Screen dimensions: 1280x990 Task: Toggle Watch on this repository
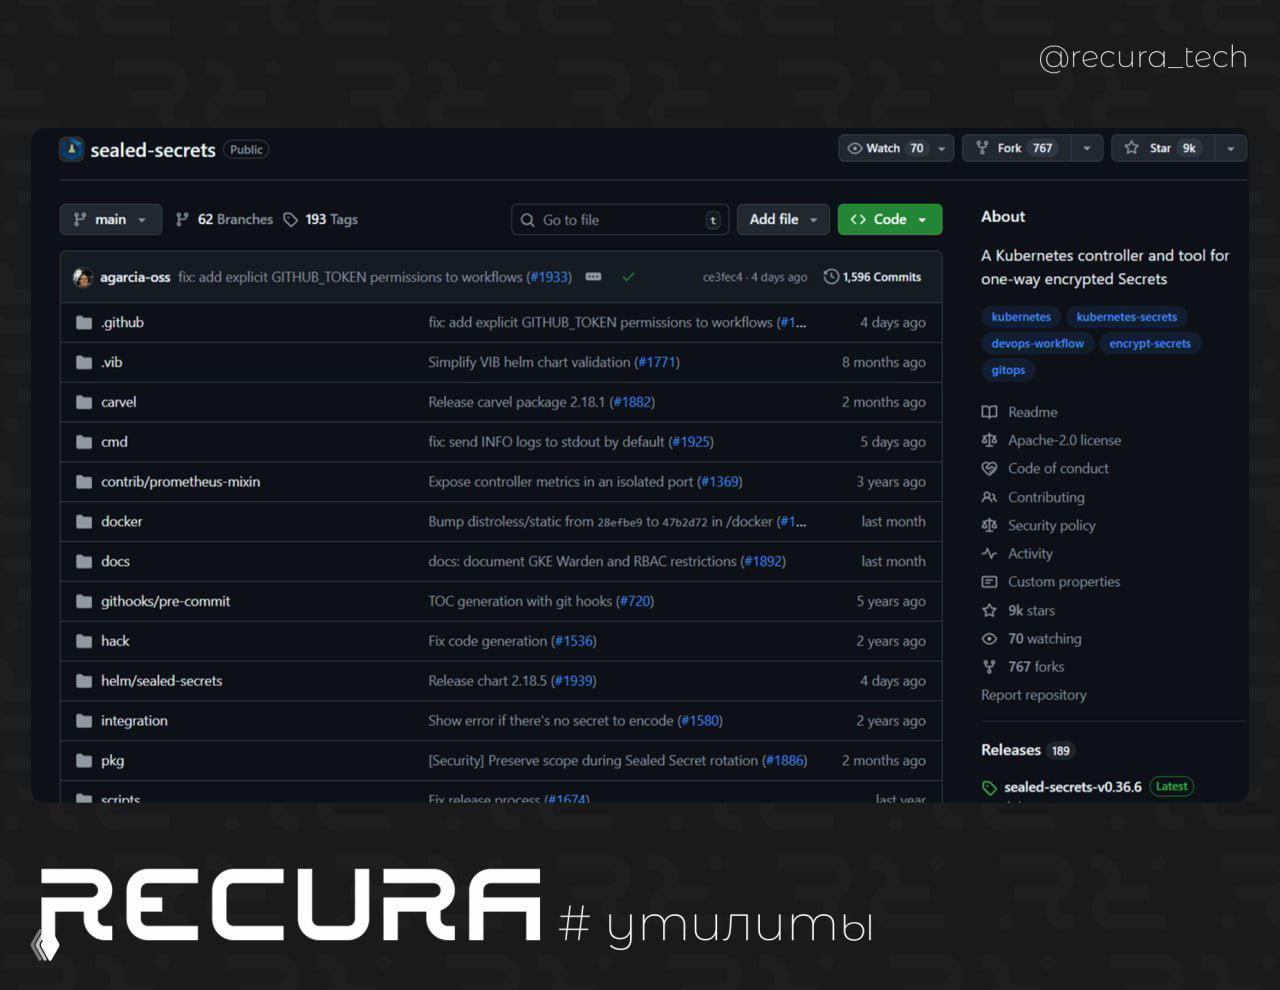coord(885,148)
